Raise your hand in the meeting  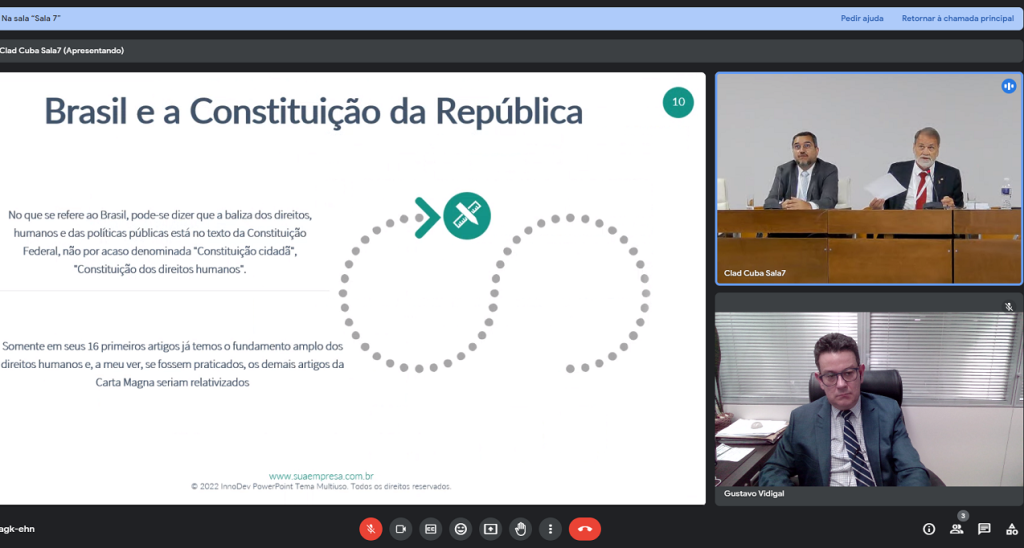pyautogui.click(x=520, y=528)
